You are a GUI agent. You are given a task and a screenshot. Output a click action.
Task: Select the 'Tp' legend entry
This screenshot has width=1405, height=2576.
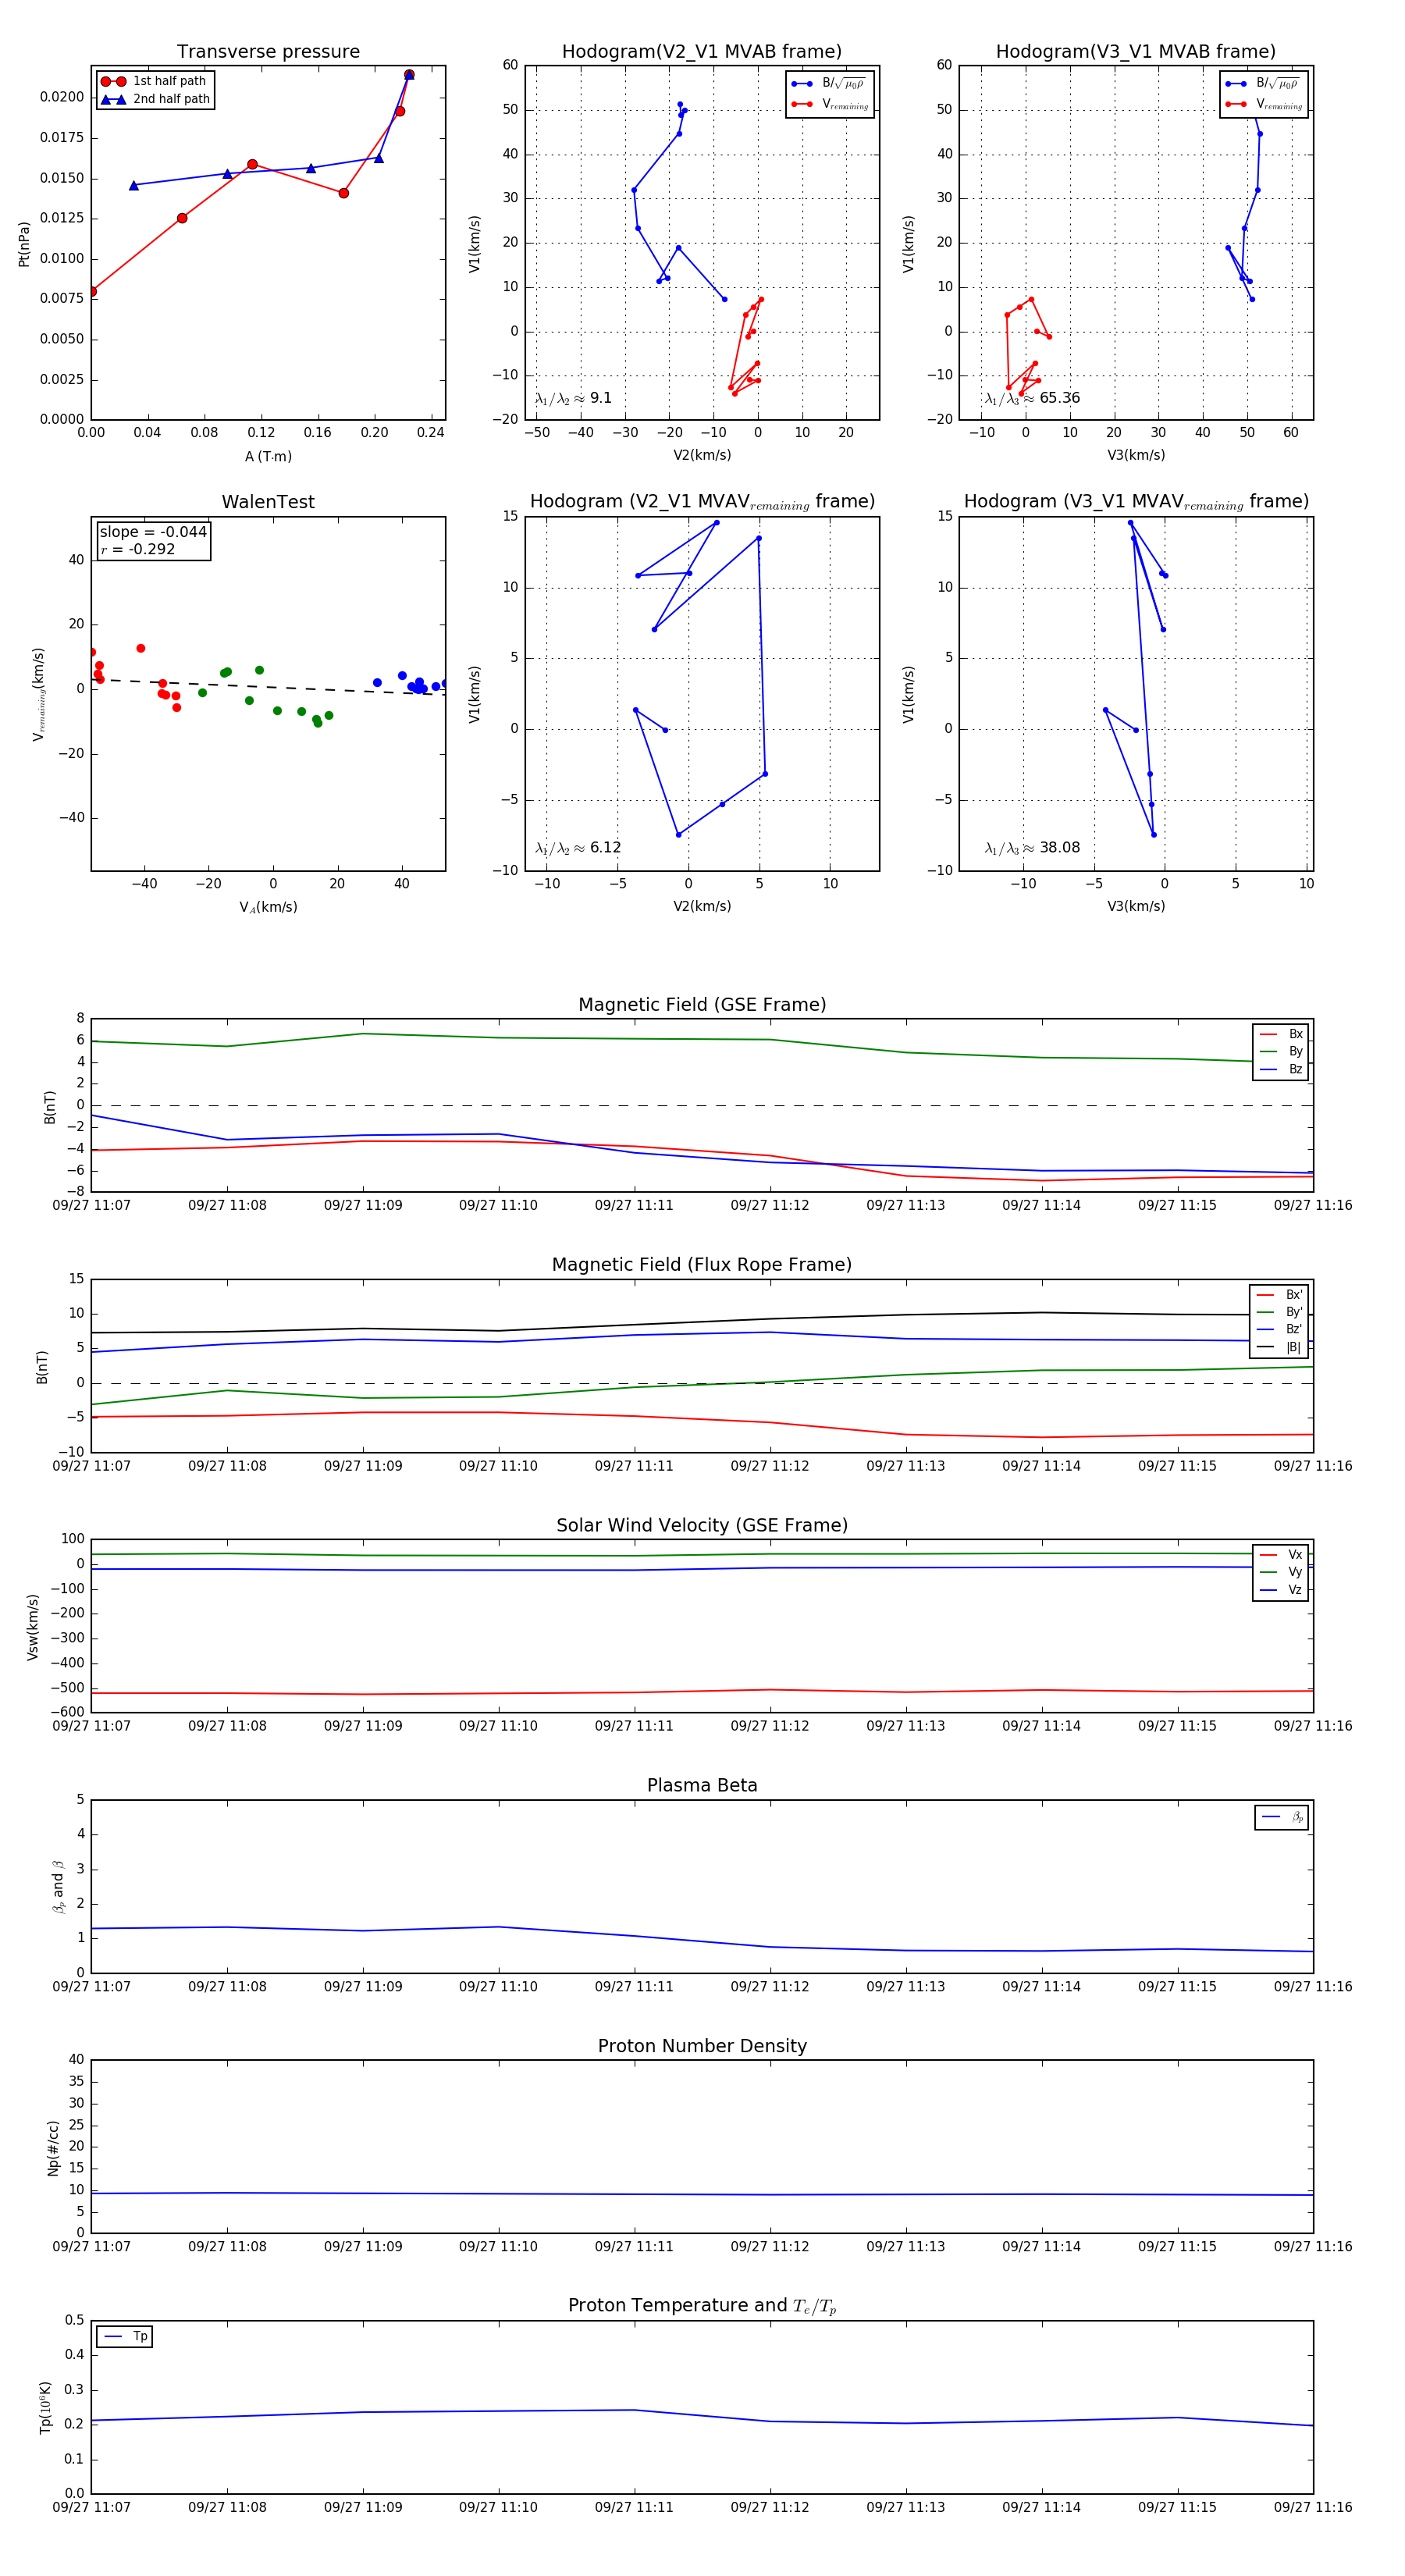[125, 2337]
